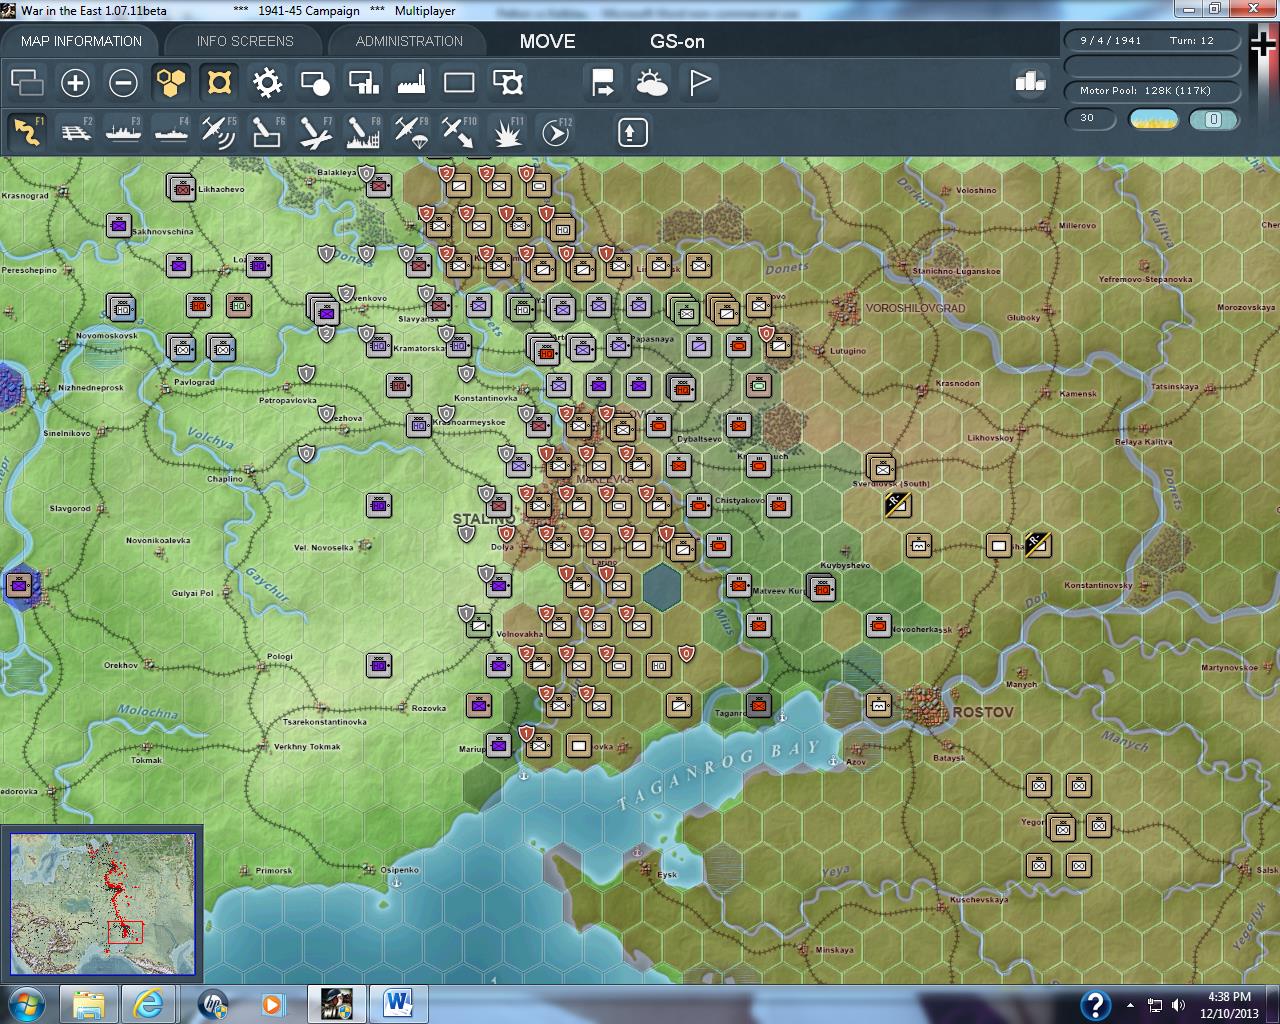Viewport: 1280px width, 1024px height.
Task: Toggle the factory display icon
Action: tap(411, 82)
